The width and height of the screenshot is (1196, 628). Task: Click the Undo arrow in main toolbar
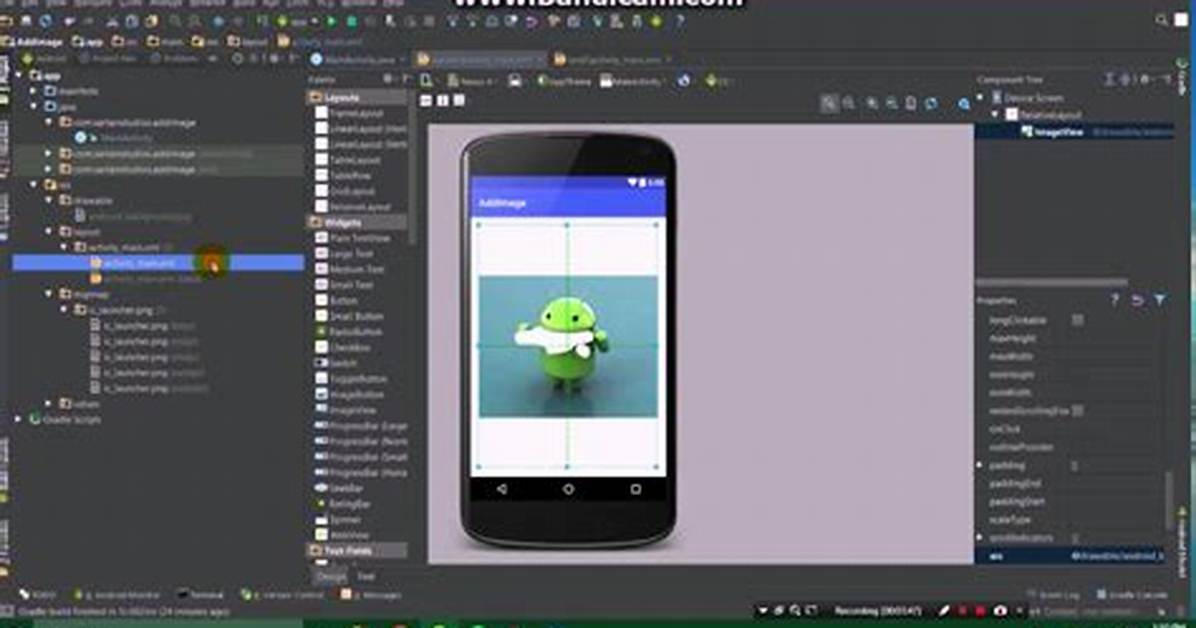(x=532, y=22)
